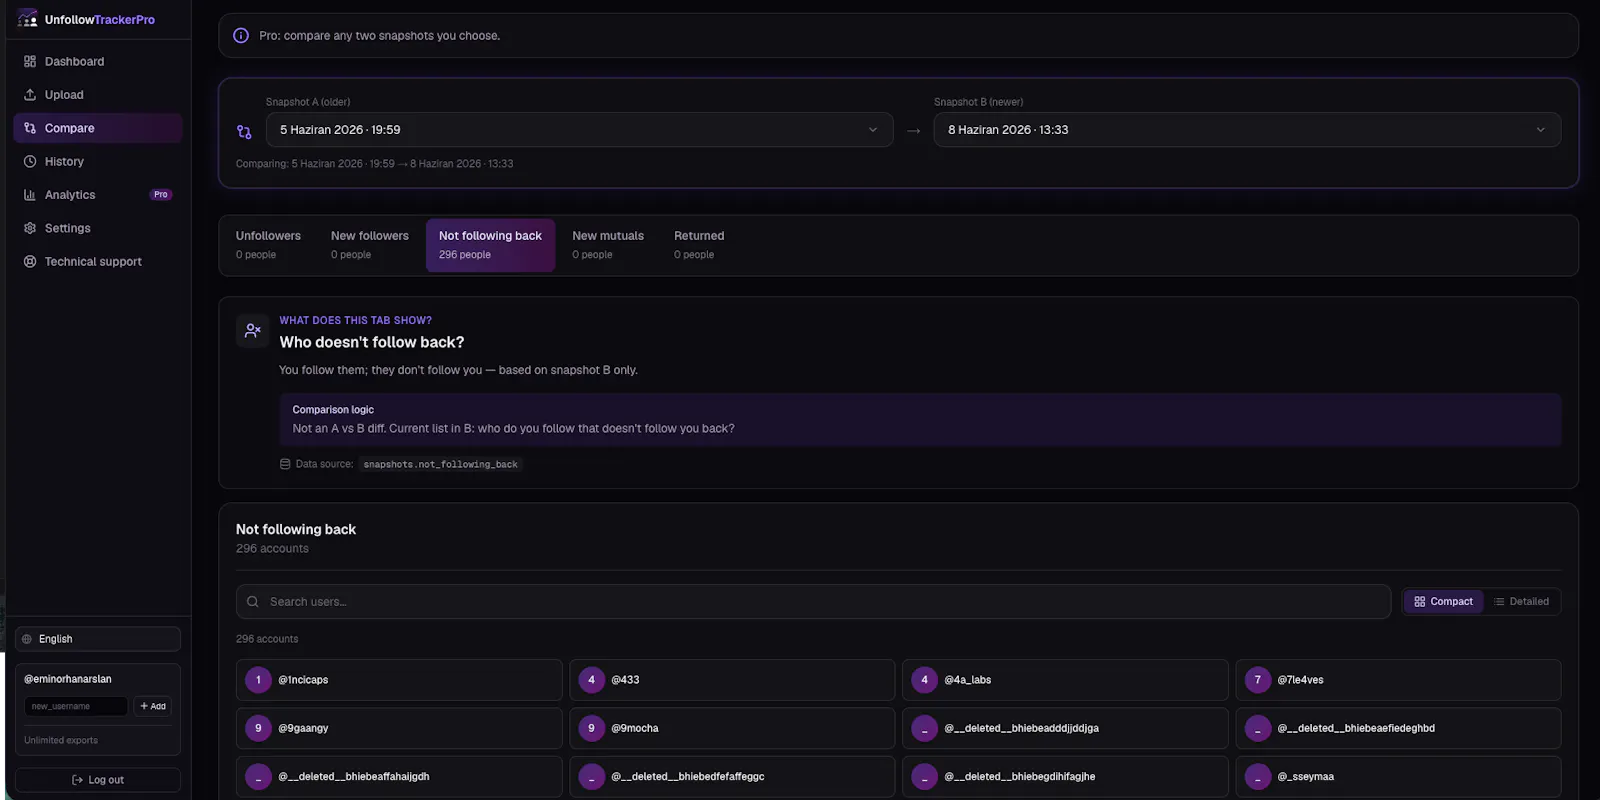Click avatar badge of @7le4ves

click(1257, 680)
